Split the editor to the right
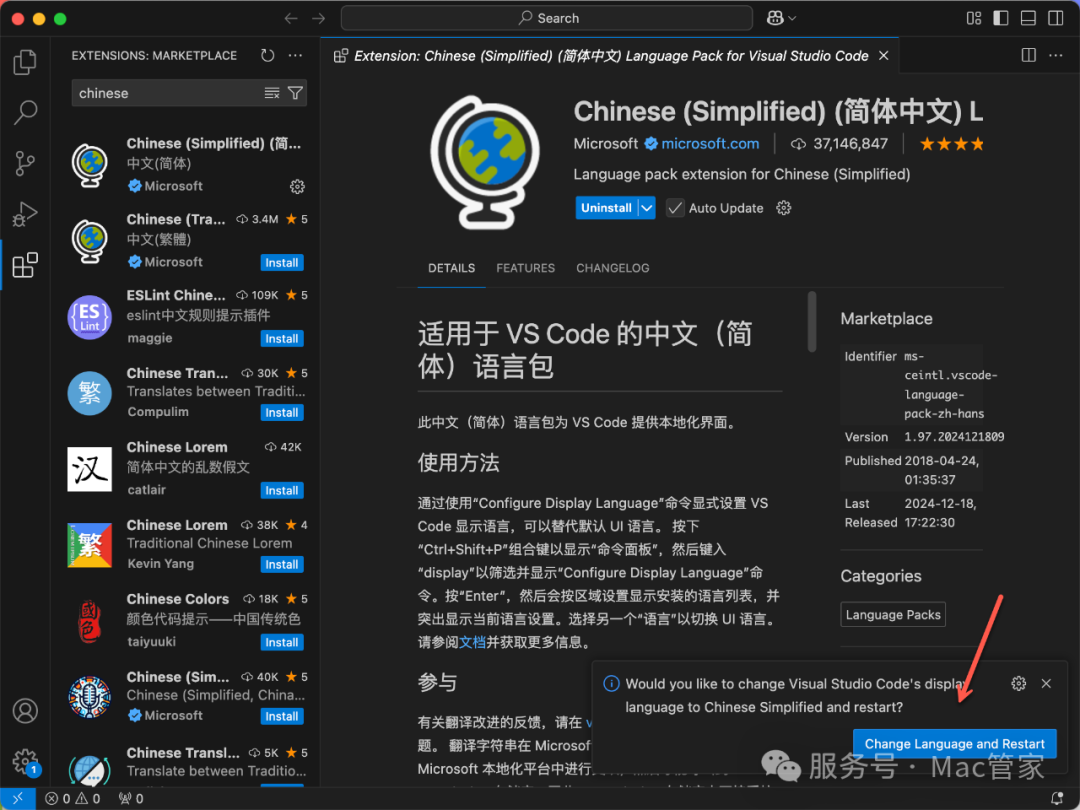The width and height of the screenshot is (1080, 810). pos(1028,55)
